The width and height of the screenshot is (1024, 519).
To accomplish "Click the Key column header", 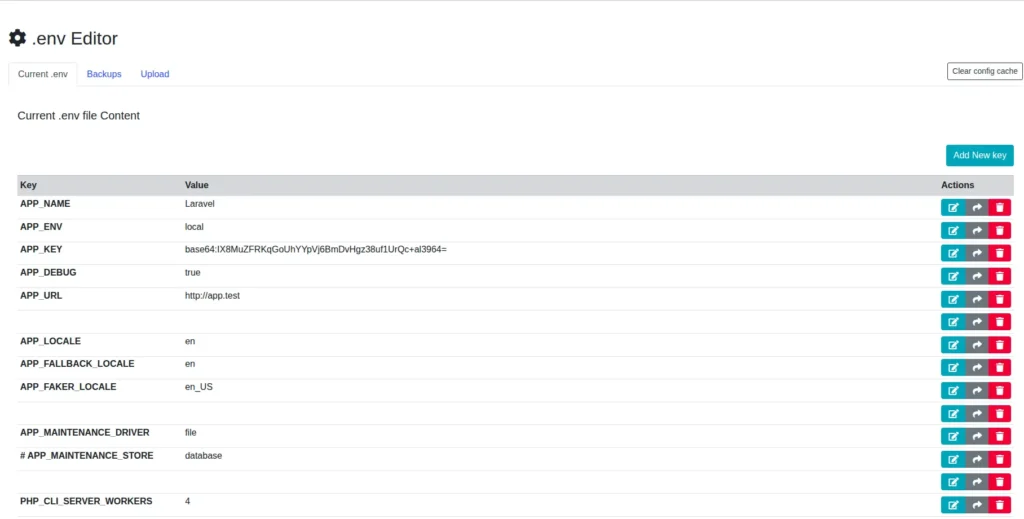I will coord(29,185).
